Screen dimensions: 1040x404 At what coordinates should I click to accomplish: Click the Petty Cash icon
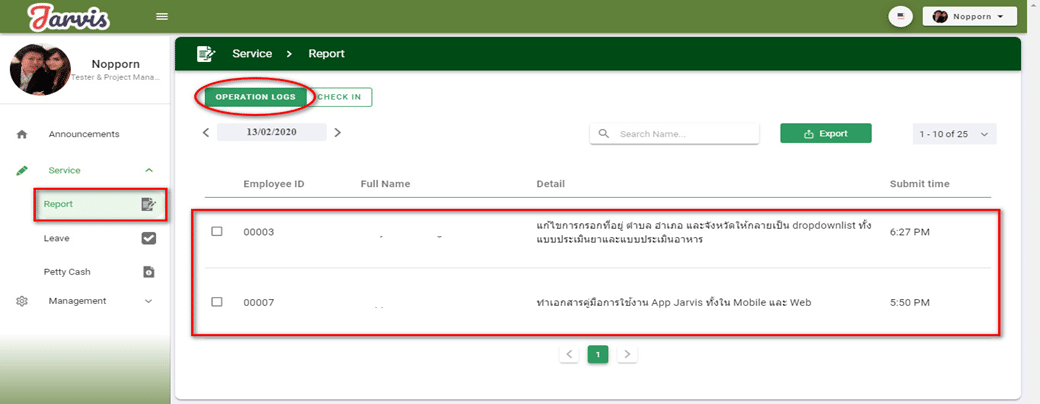pos(148,272)
